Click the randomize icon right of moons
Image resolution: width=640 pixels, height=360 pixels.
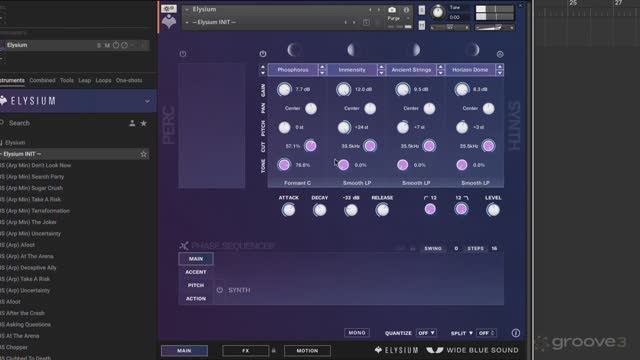point(500,54)
